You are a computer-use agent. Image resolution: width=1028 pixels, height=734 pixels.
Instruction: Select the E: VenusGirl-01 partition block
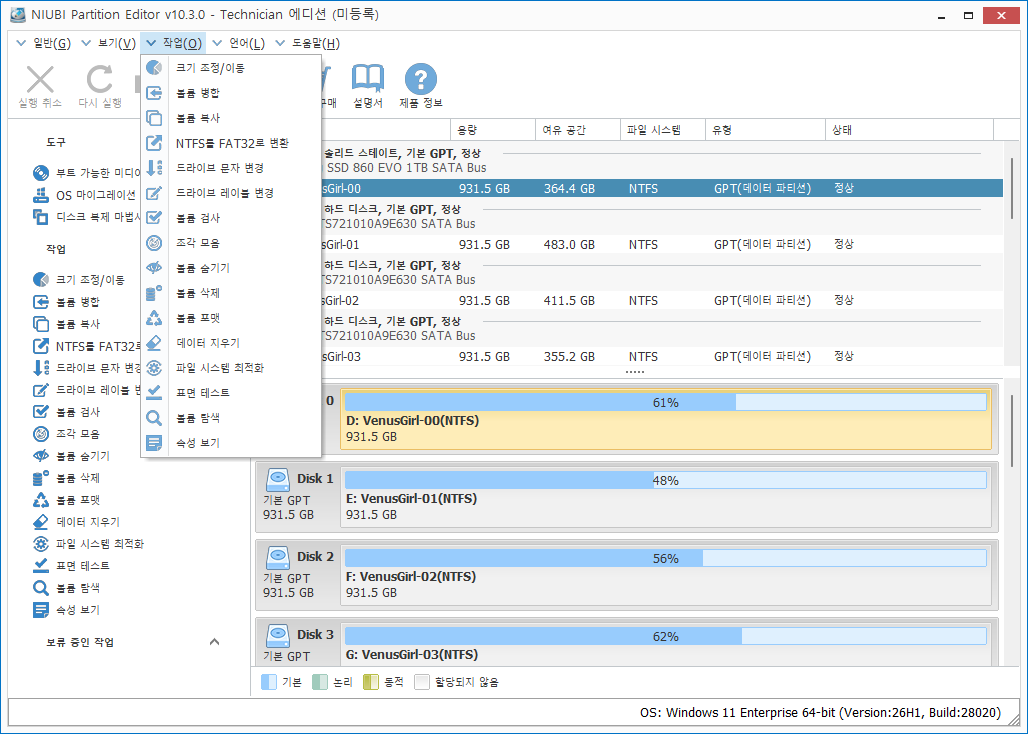[x=665, y=497]
